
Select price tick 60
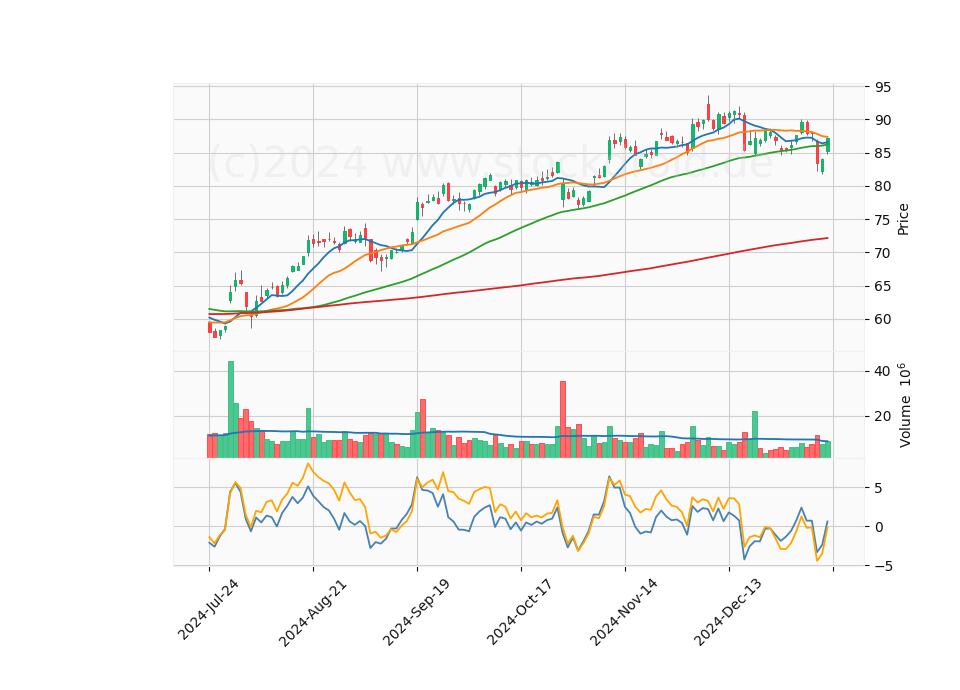pyautogui.click(x=883, y=319)
